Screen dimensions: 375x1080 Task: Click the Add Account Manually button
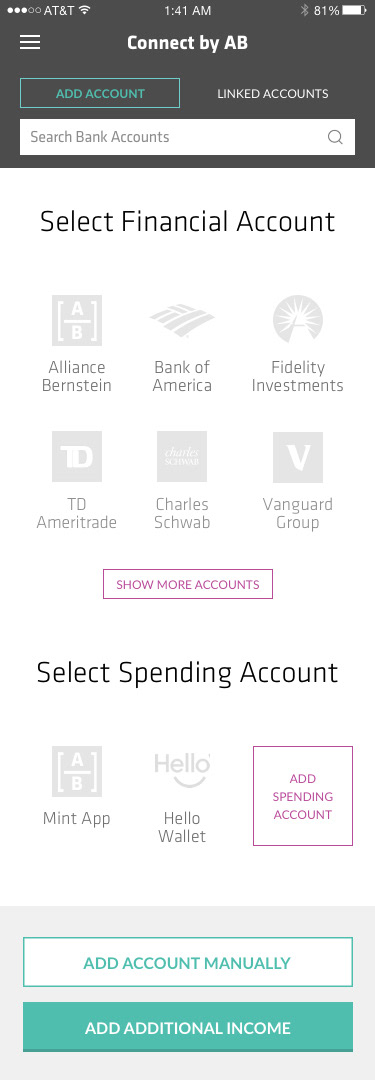188,962
